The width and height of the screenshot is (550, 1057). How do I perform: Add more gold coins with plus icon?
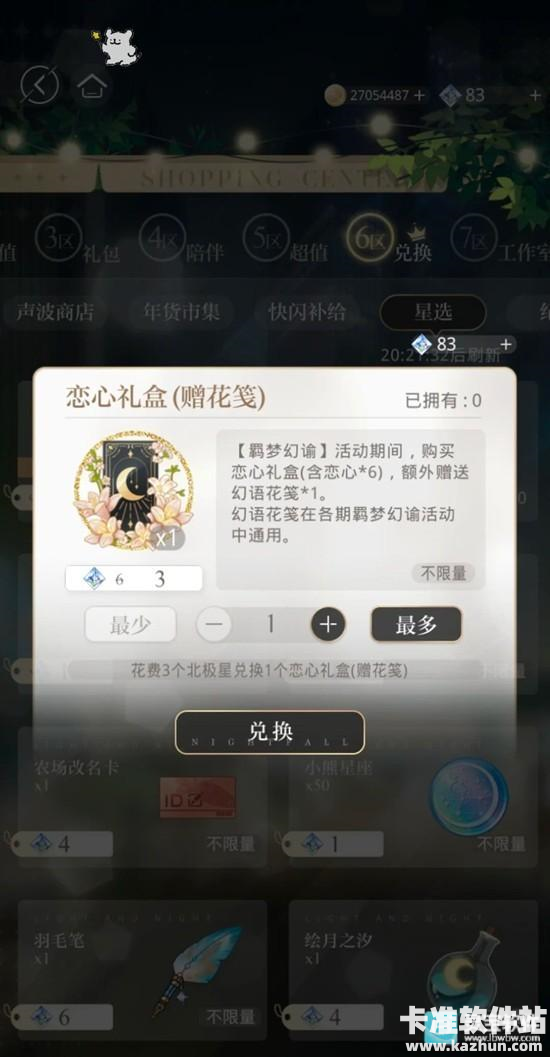pos(419,95)
